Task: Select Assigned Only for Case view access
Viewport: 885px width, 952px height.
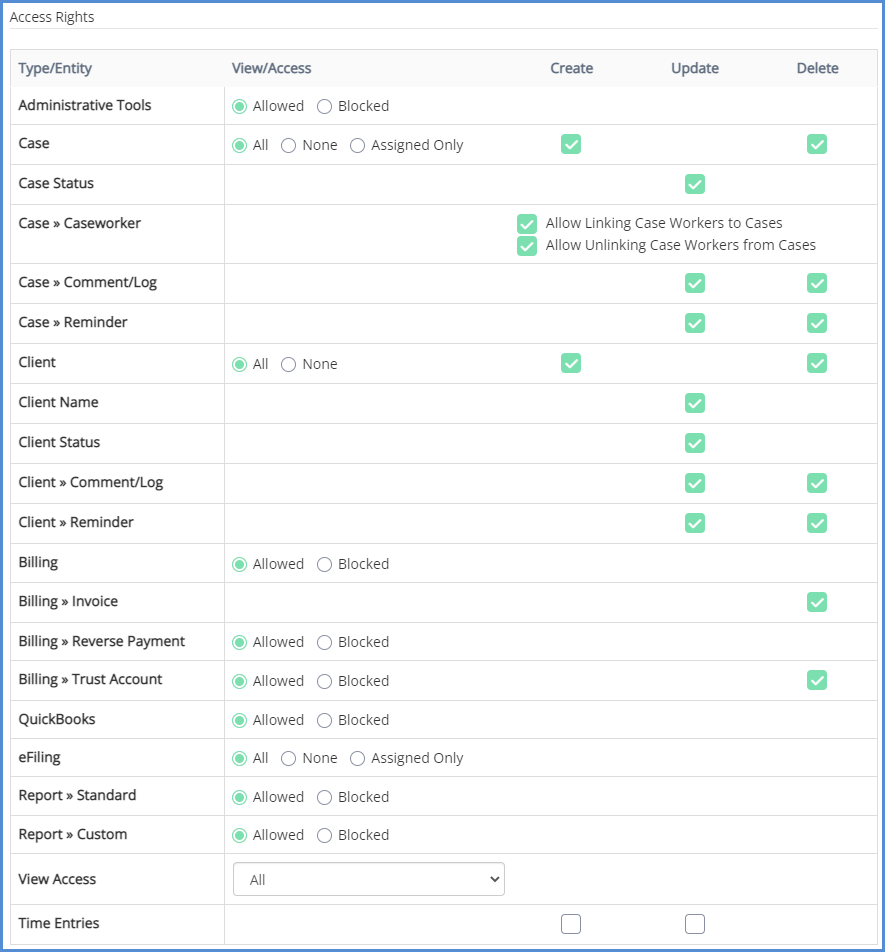Action: point(358,145)
